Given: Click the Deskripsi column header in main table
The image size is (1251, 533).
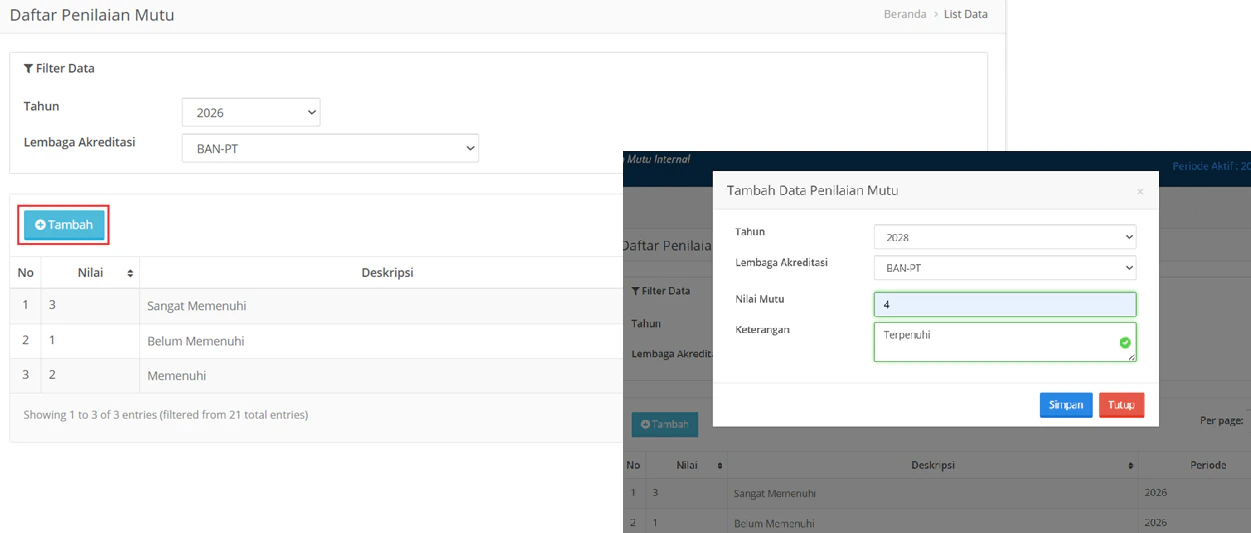Looking at the screenshot, I should tap(387, 273).
